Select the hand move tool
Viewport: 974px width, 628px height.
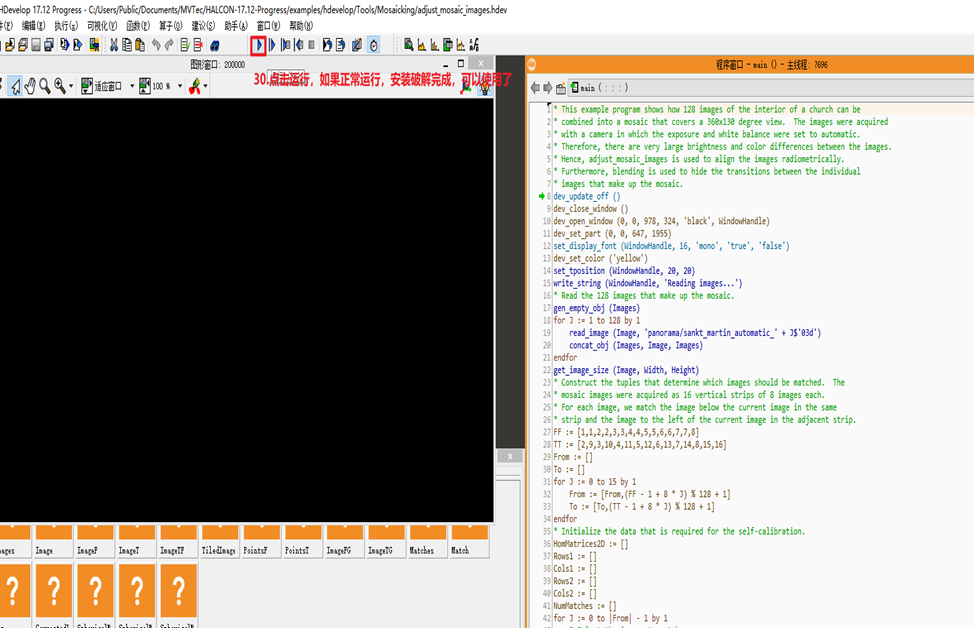click(x=30, y=86)
